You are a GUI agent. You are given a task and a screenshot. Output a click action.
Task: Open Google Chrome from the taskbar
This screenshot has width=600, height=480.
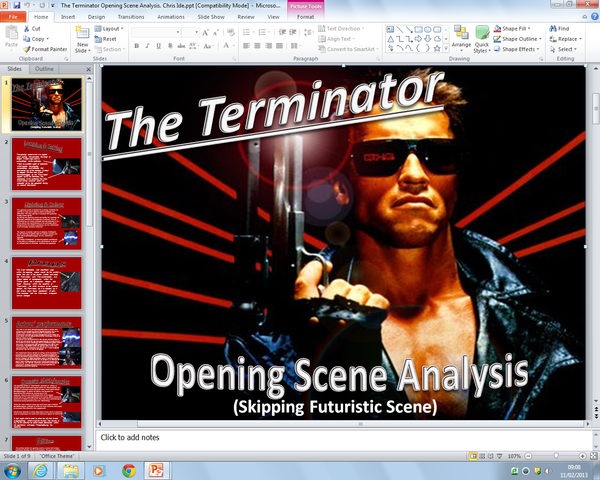pyautogui.click(x=129, y=471)
